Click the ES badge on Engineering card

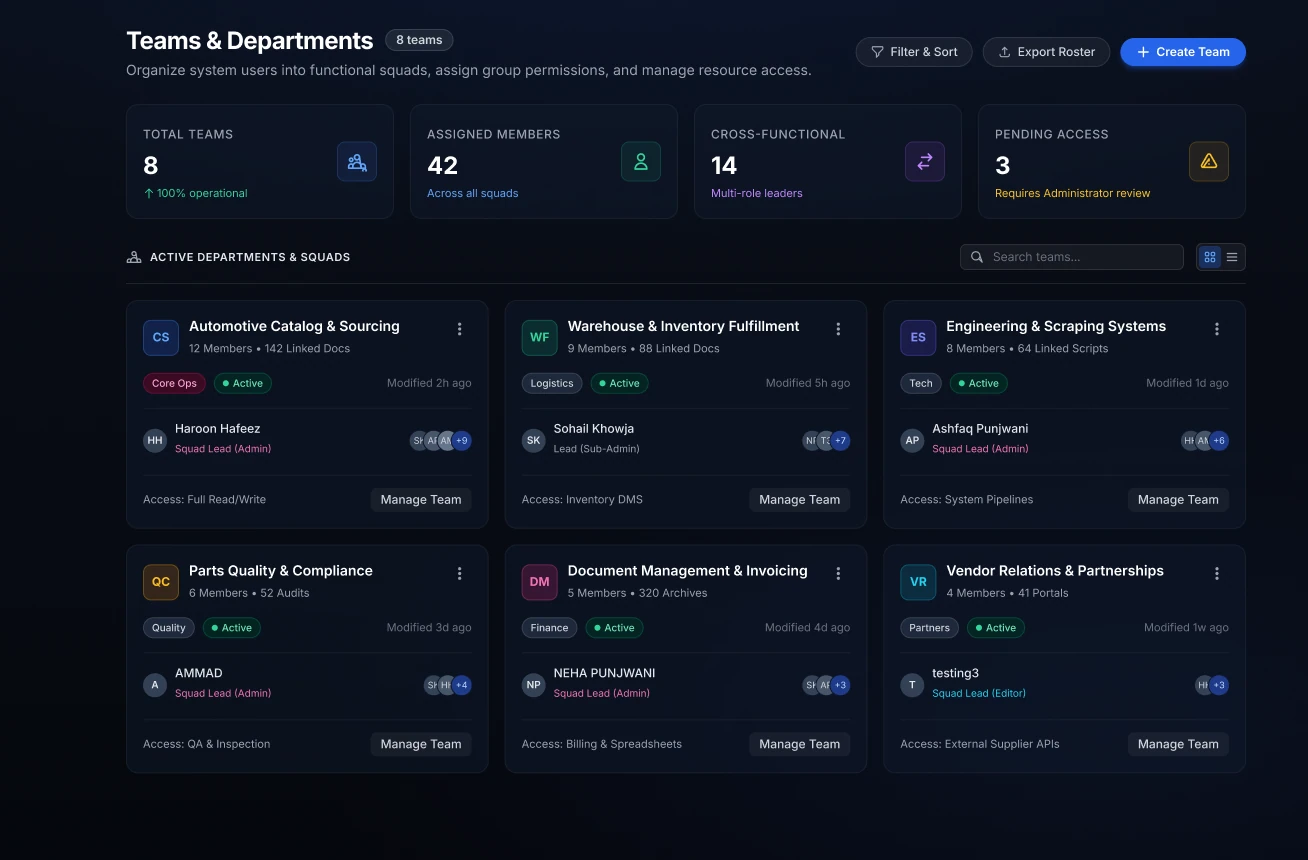918,337
